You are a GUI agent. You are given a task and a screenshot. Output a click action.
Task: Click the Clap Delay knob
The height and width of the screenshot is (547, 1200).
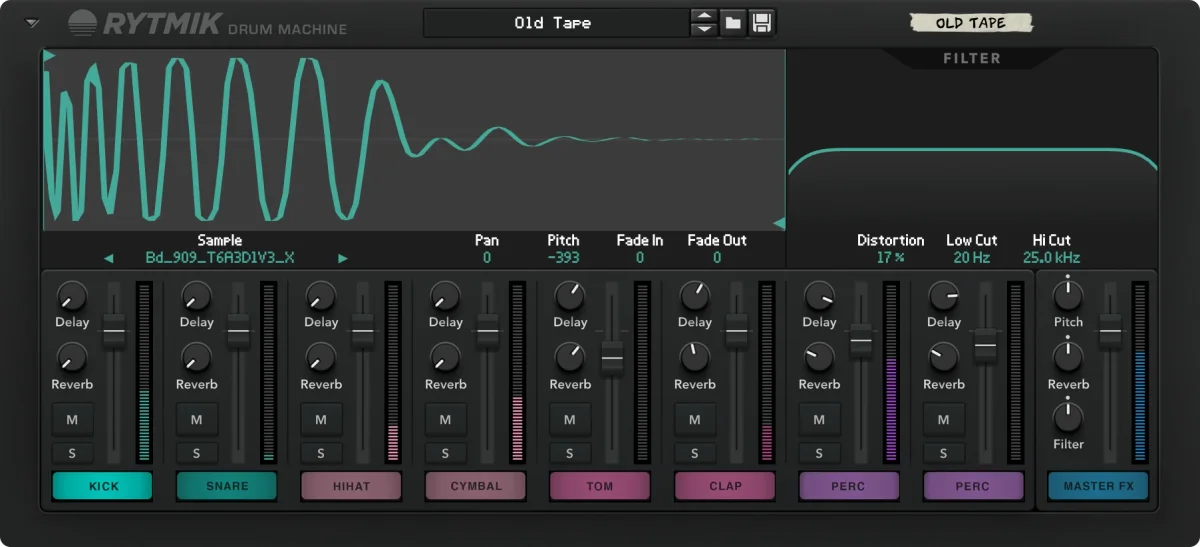click(695, 296)
